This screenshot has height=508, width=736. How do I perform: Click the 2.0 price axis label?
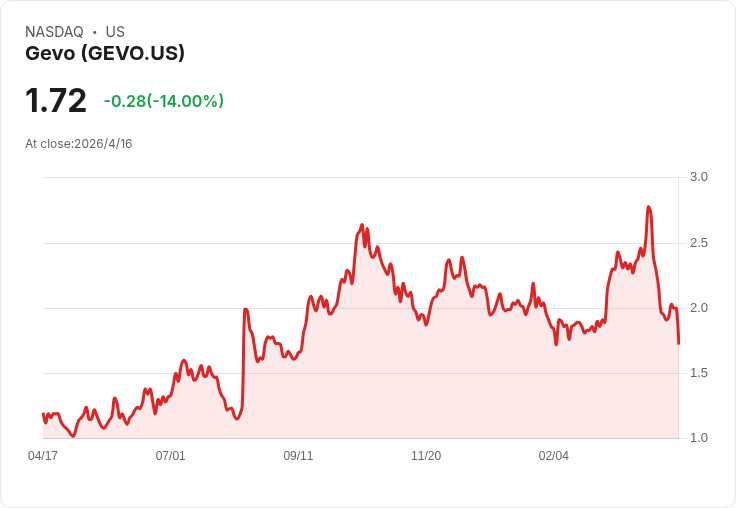699,308
